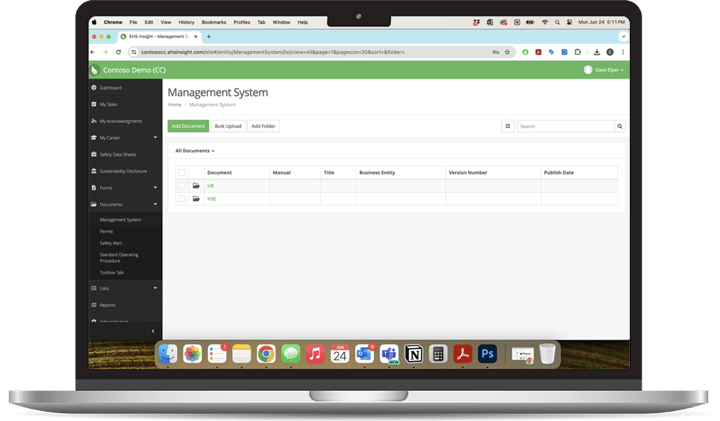Open Chrome downloads icon
The width and height of the screenshot is (720, 421).
[596, 52]
